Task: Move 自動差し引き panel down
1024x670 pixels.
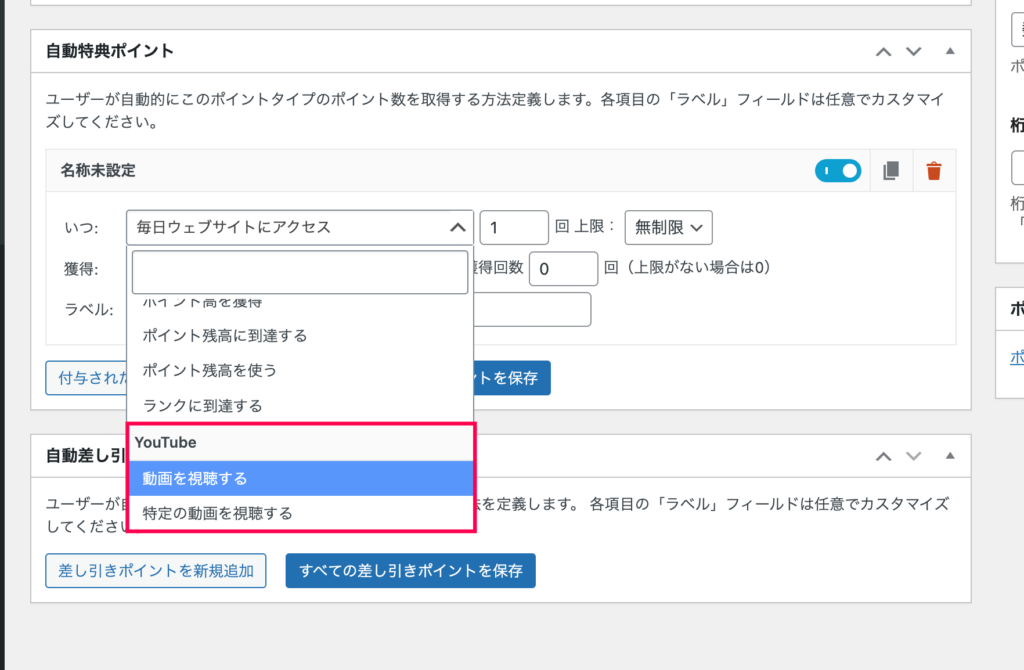Action: (x=914, y=456)
